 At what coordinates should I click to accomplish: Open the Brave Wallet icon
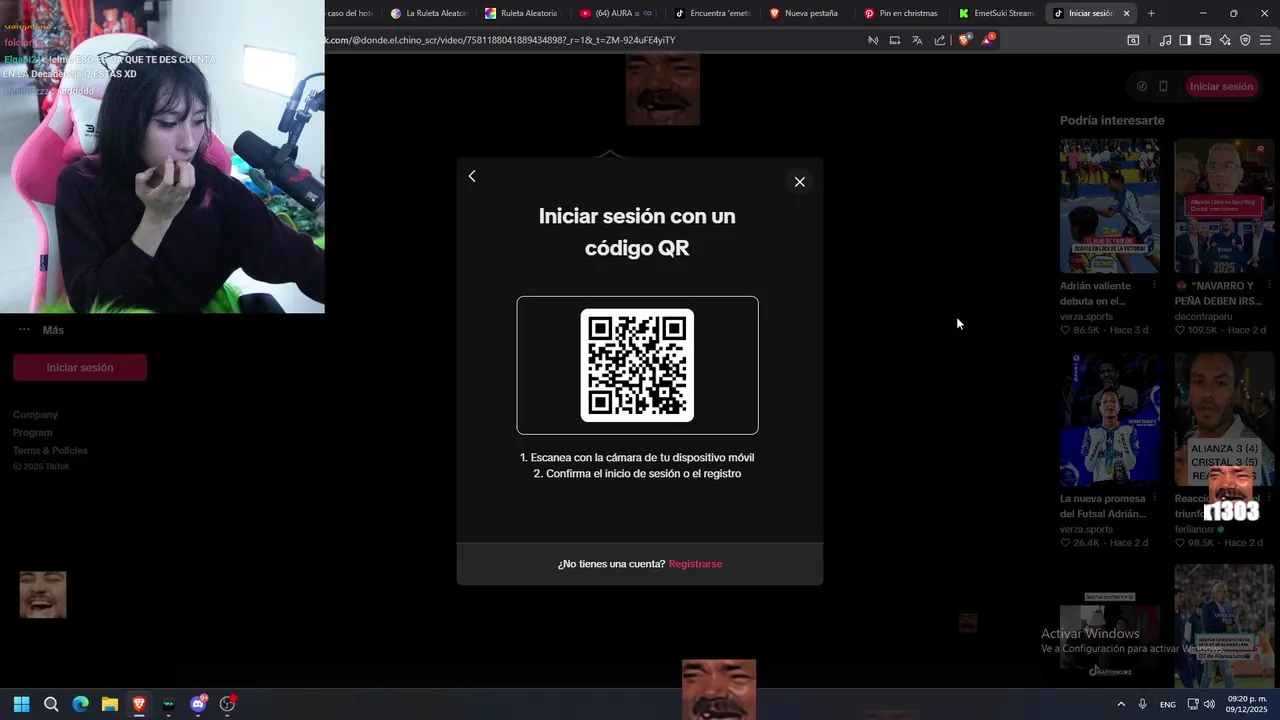point(1205,40)
